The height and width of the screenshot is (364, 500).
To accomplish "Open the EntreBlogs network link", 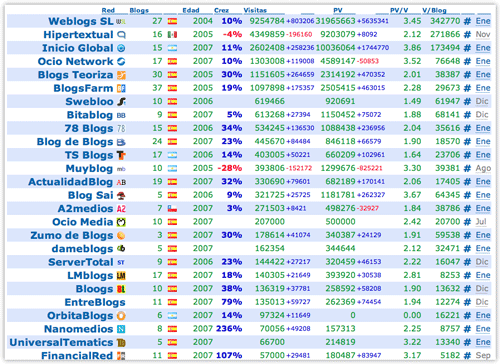I will tap(95, 302).
